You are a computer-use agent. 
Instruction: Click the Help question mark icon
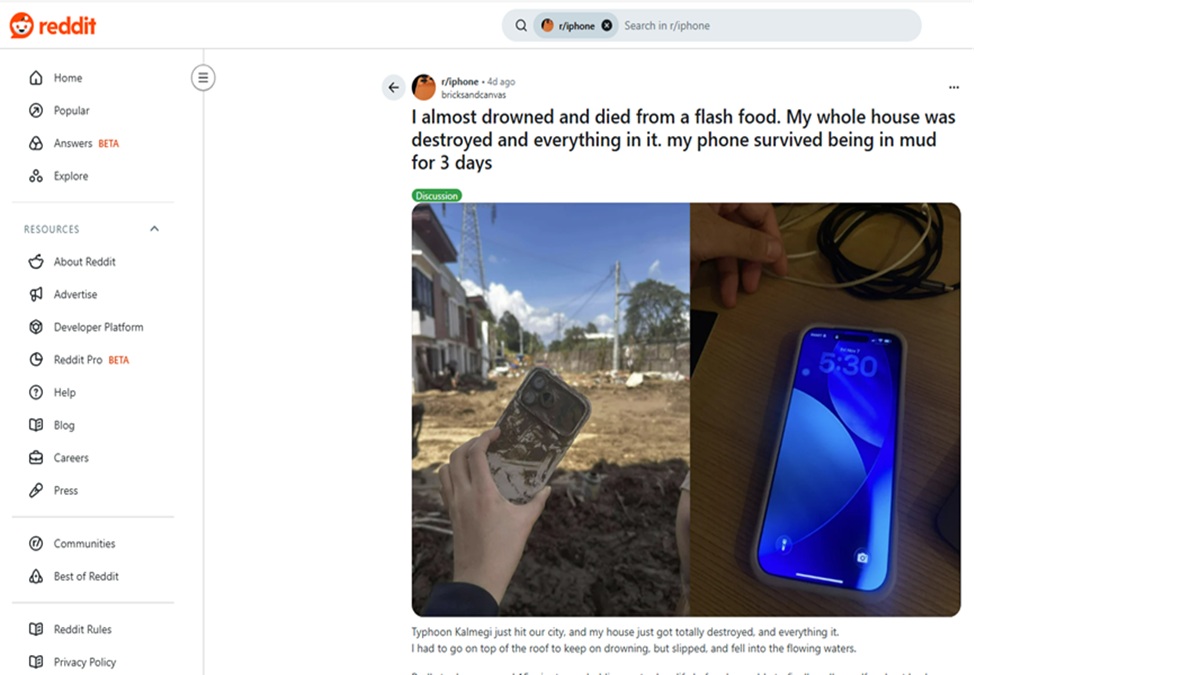[36, 392]
